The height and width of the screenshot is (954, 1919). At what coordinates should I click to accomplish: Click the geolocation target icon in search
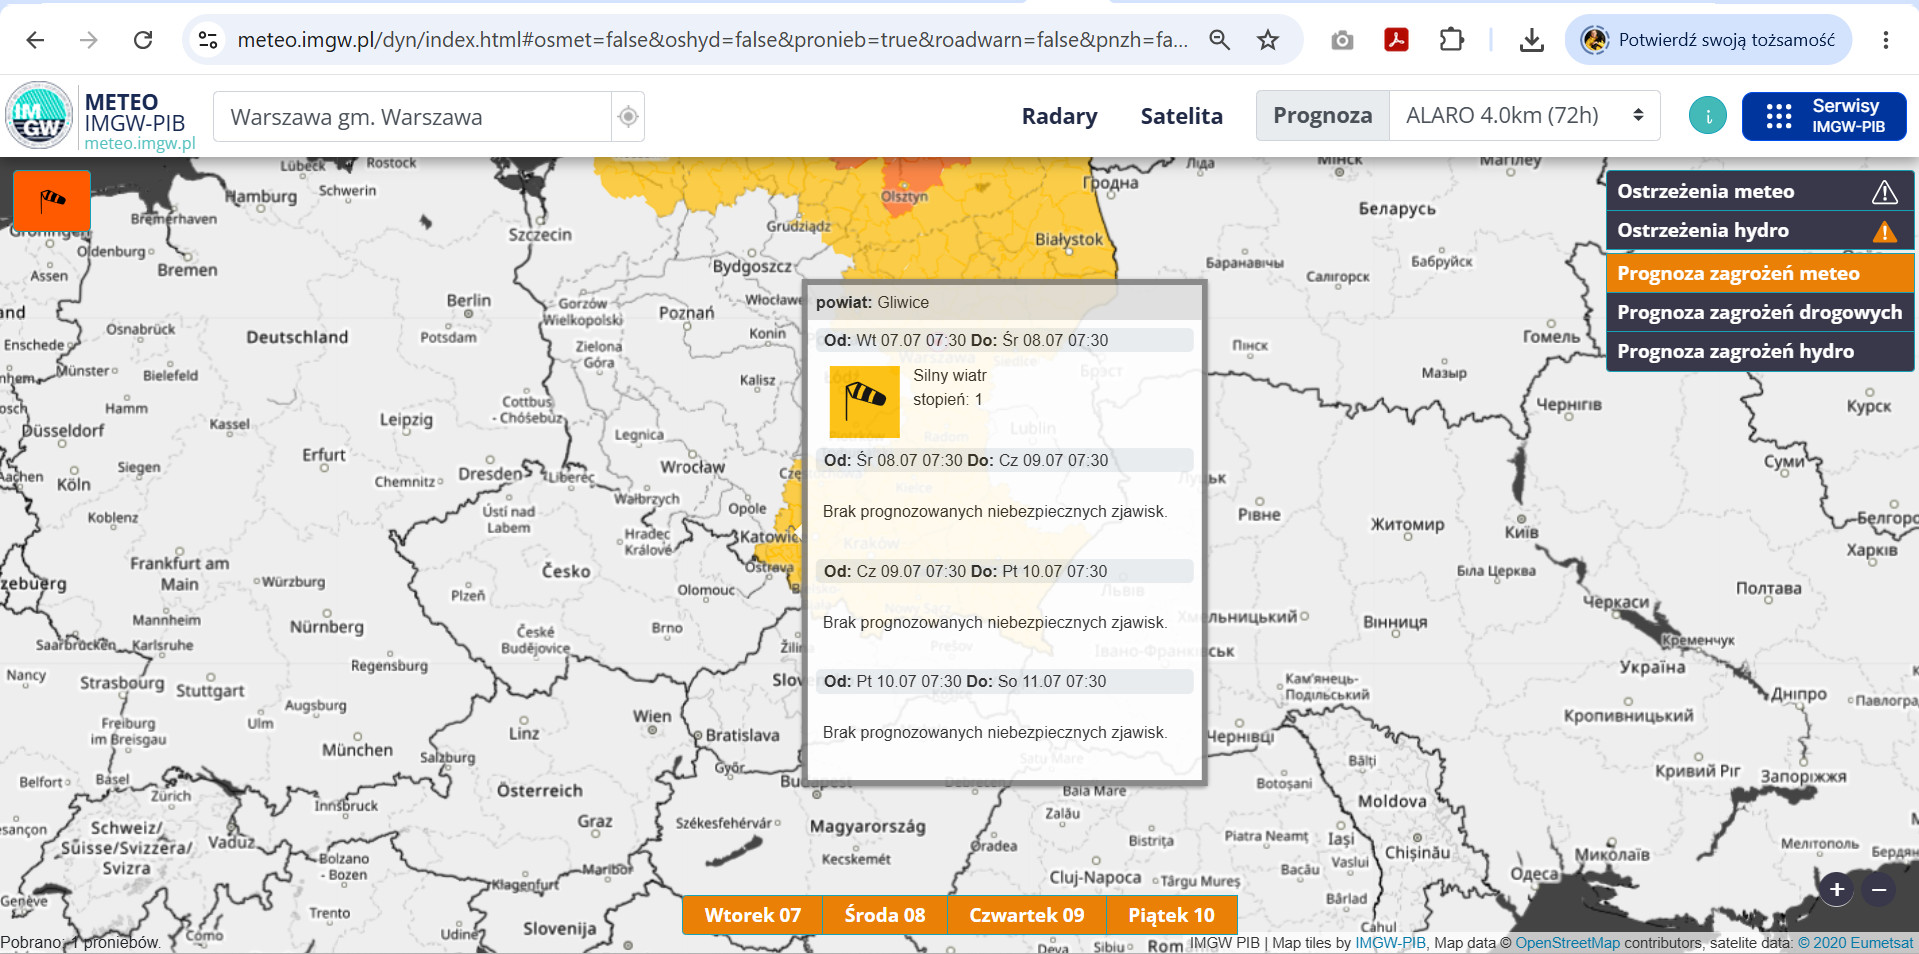pyautogui.click(x=628, y=117)
